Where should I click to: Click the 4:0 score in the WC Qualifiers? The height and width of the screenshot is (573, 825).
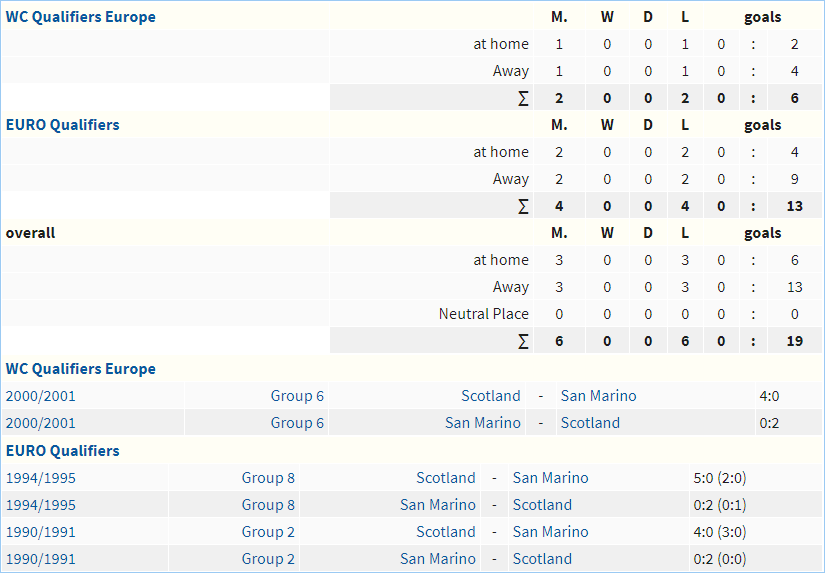pyautogui.click(x=769, y=396)
